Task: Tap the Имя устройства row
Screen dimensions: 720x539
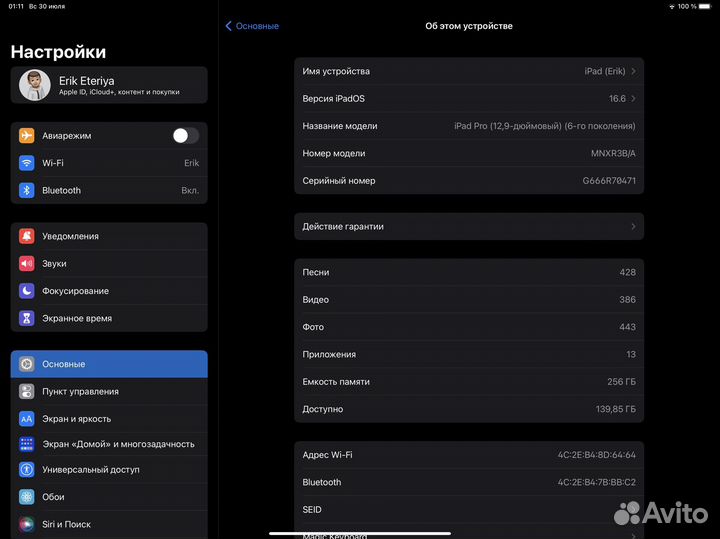Action: pos(469,71)
